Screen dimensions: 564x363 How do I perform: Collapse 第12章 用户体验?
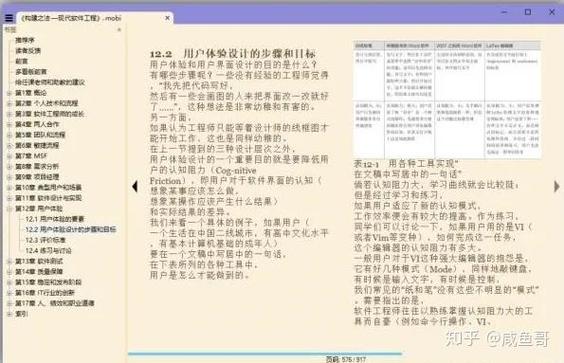[x=9, y=209]
